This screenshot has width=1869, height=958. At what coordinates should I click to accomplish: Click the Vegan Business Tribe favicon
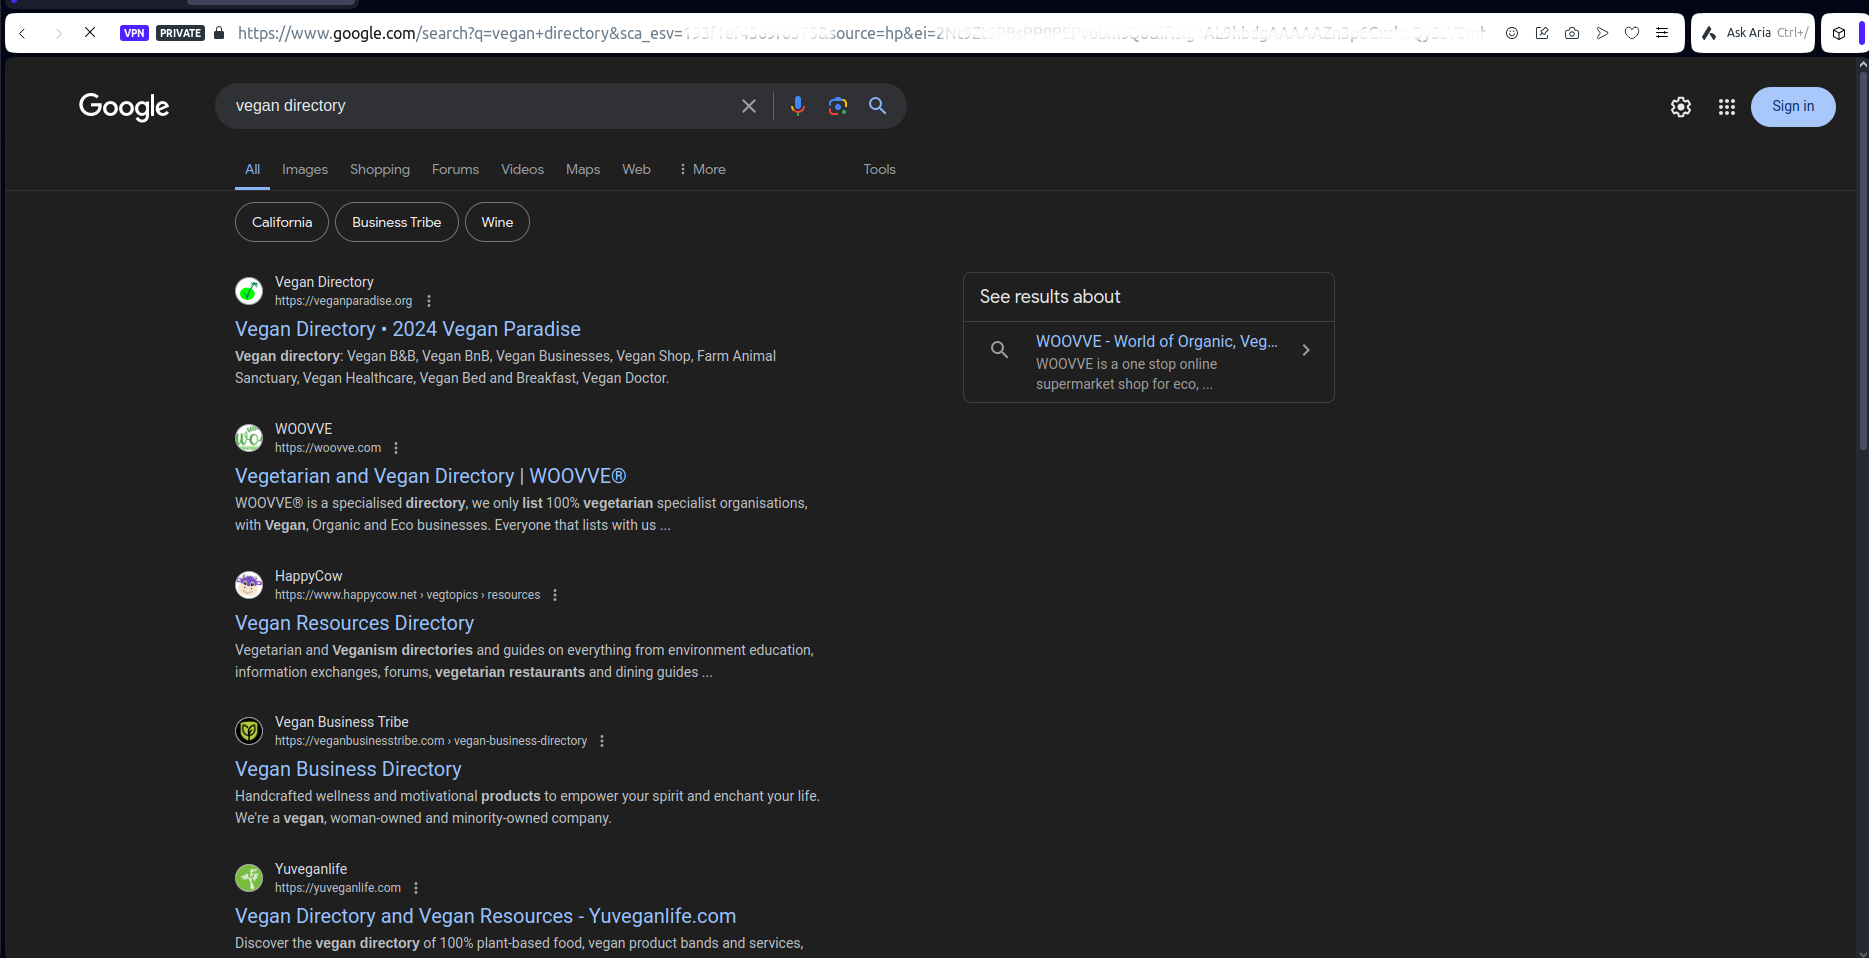(x=249, y=731)
